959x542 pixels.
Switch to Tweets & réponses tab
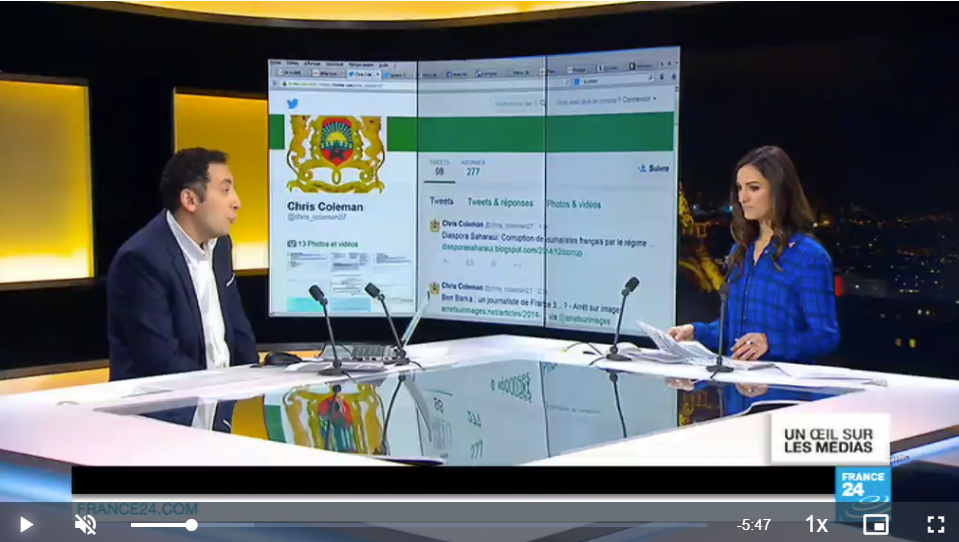coord(500,203)
